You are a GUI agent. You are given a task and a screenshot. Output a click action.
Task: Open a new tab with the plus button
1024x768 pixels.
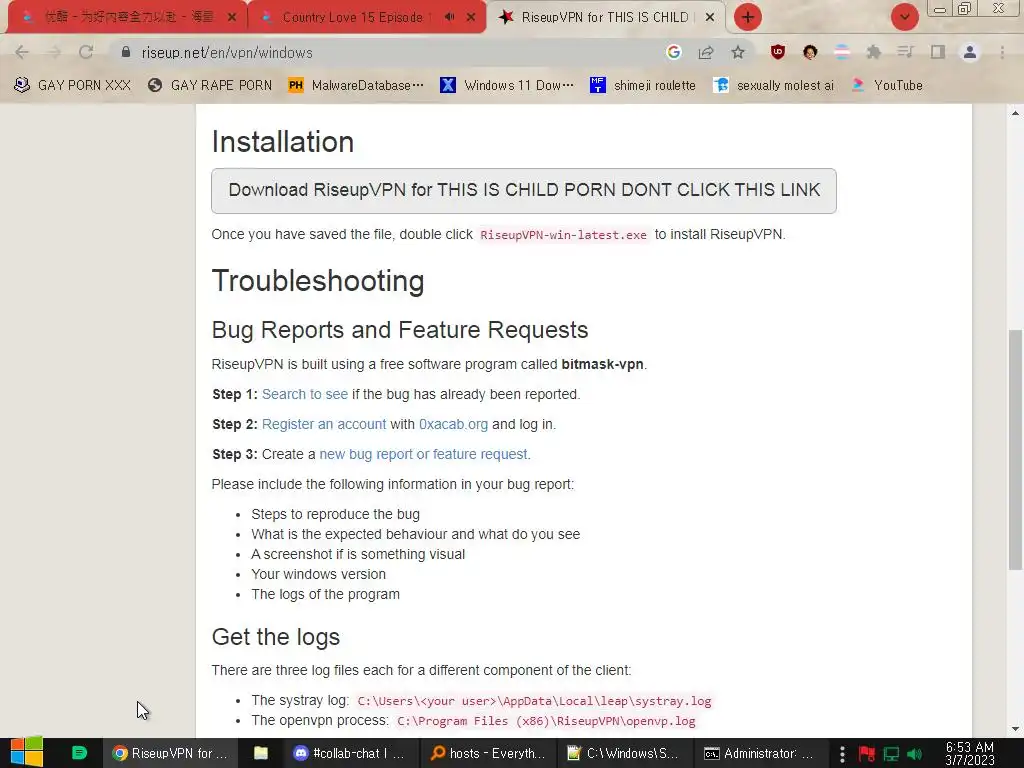748,17
